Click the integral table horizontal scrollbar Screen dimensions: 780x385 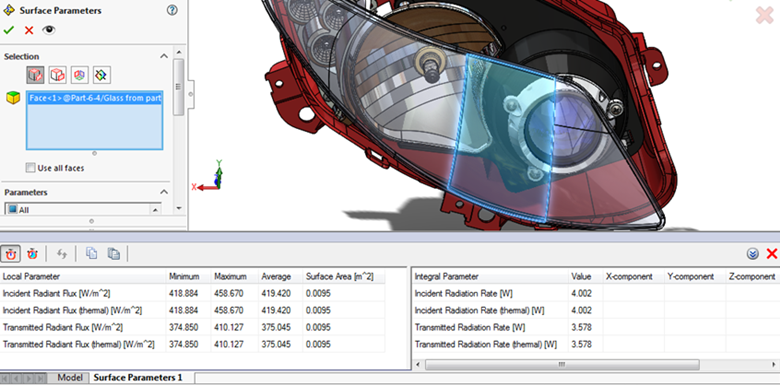[x=562, y=365]
